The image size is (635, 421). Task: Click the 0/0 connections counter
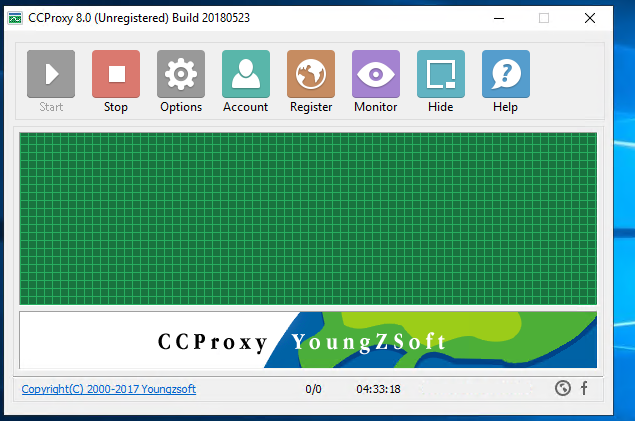point(313,389)
